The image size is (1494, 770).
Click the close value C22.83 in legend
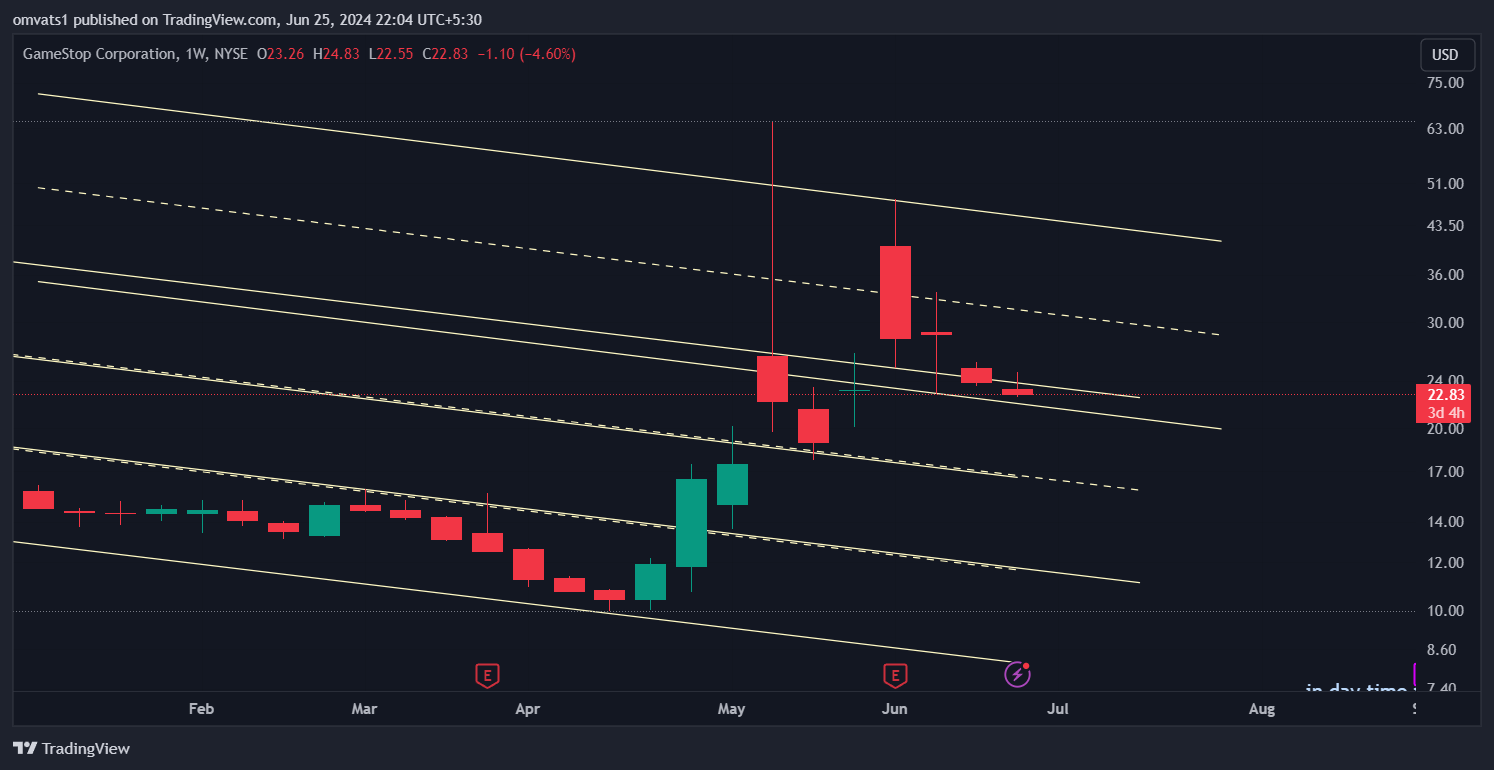click(x=446, y=54)
